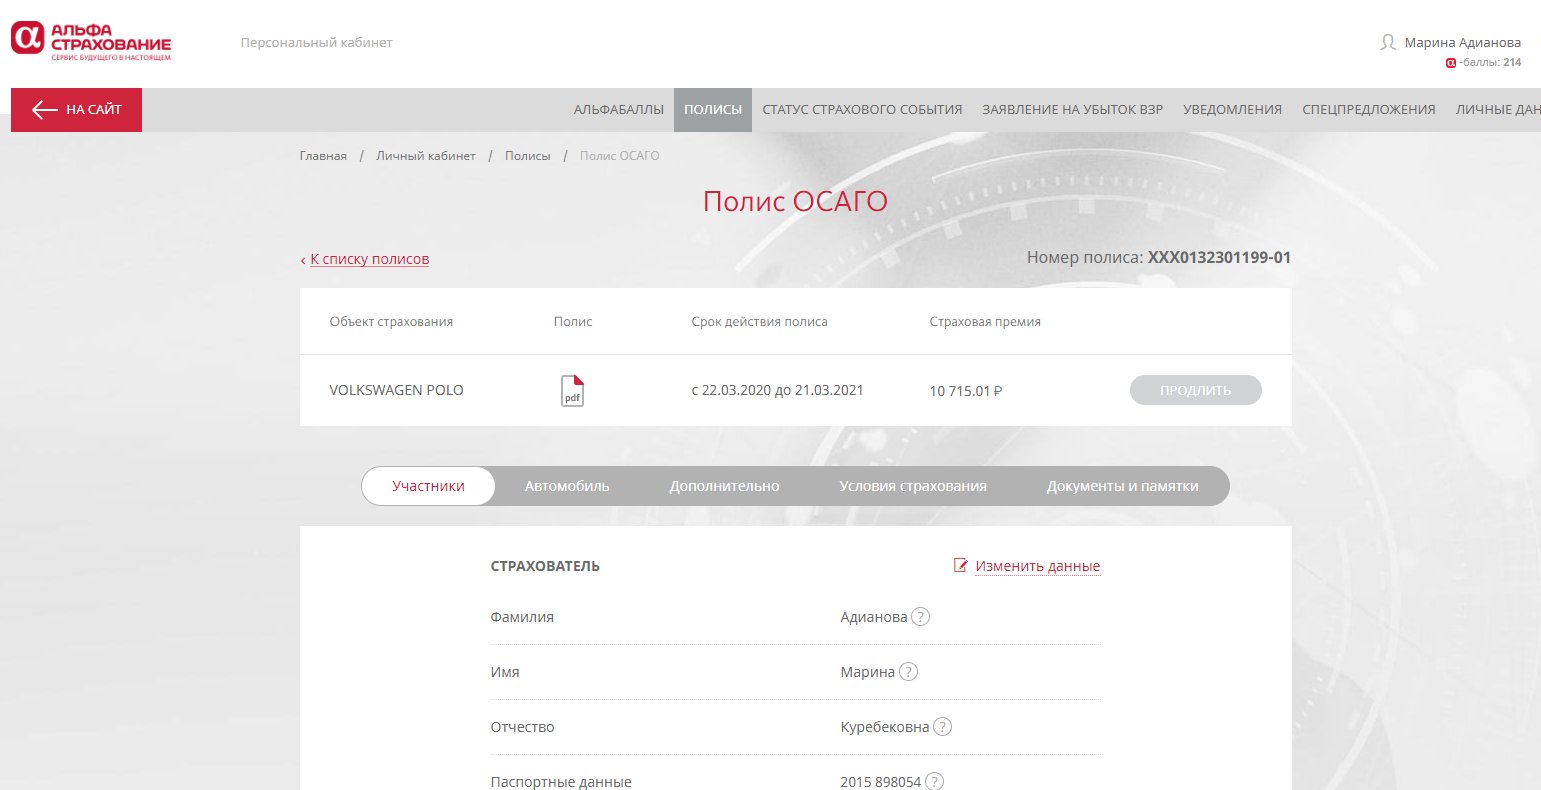Click the premium amount 10 715.01 ₽
This screenshot has height=790, width=1541.
click(966, 391)
